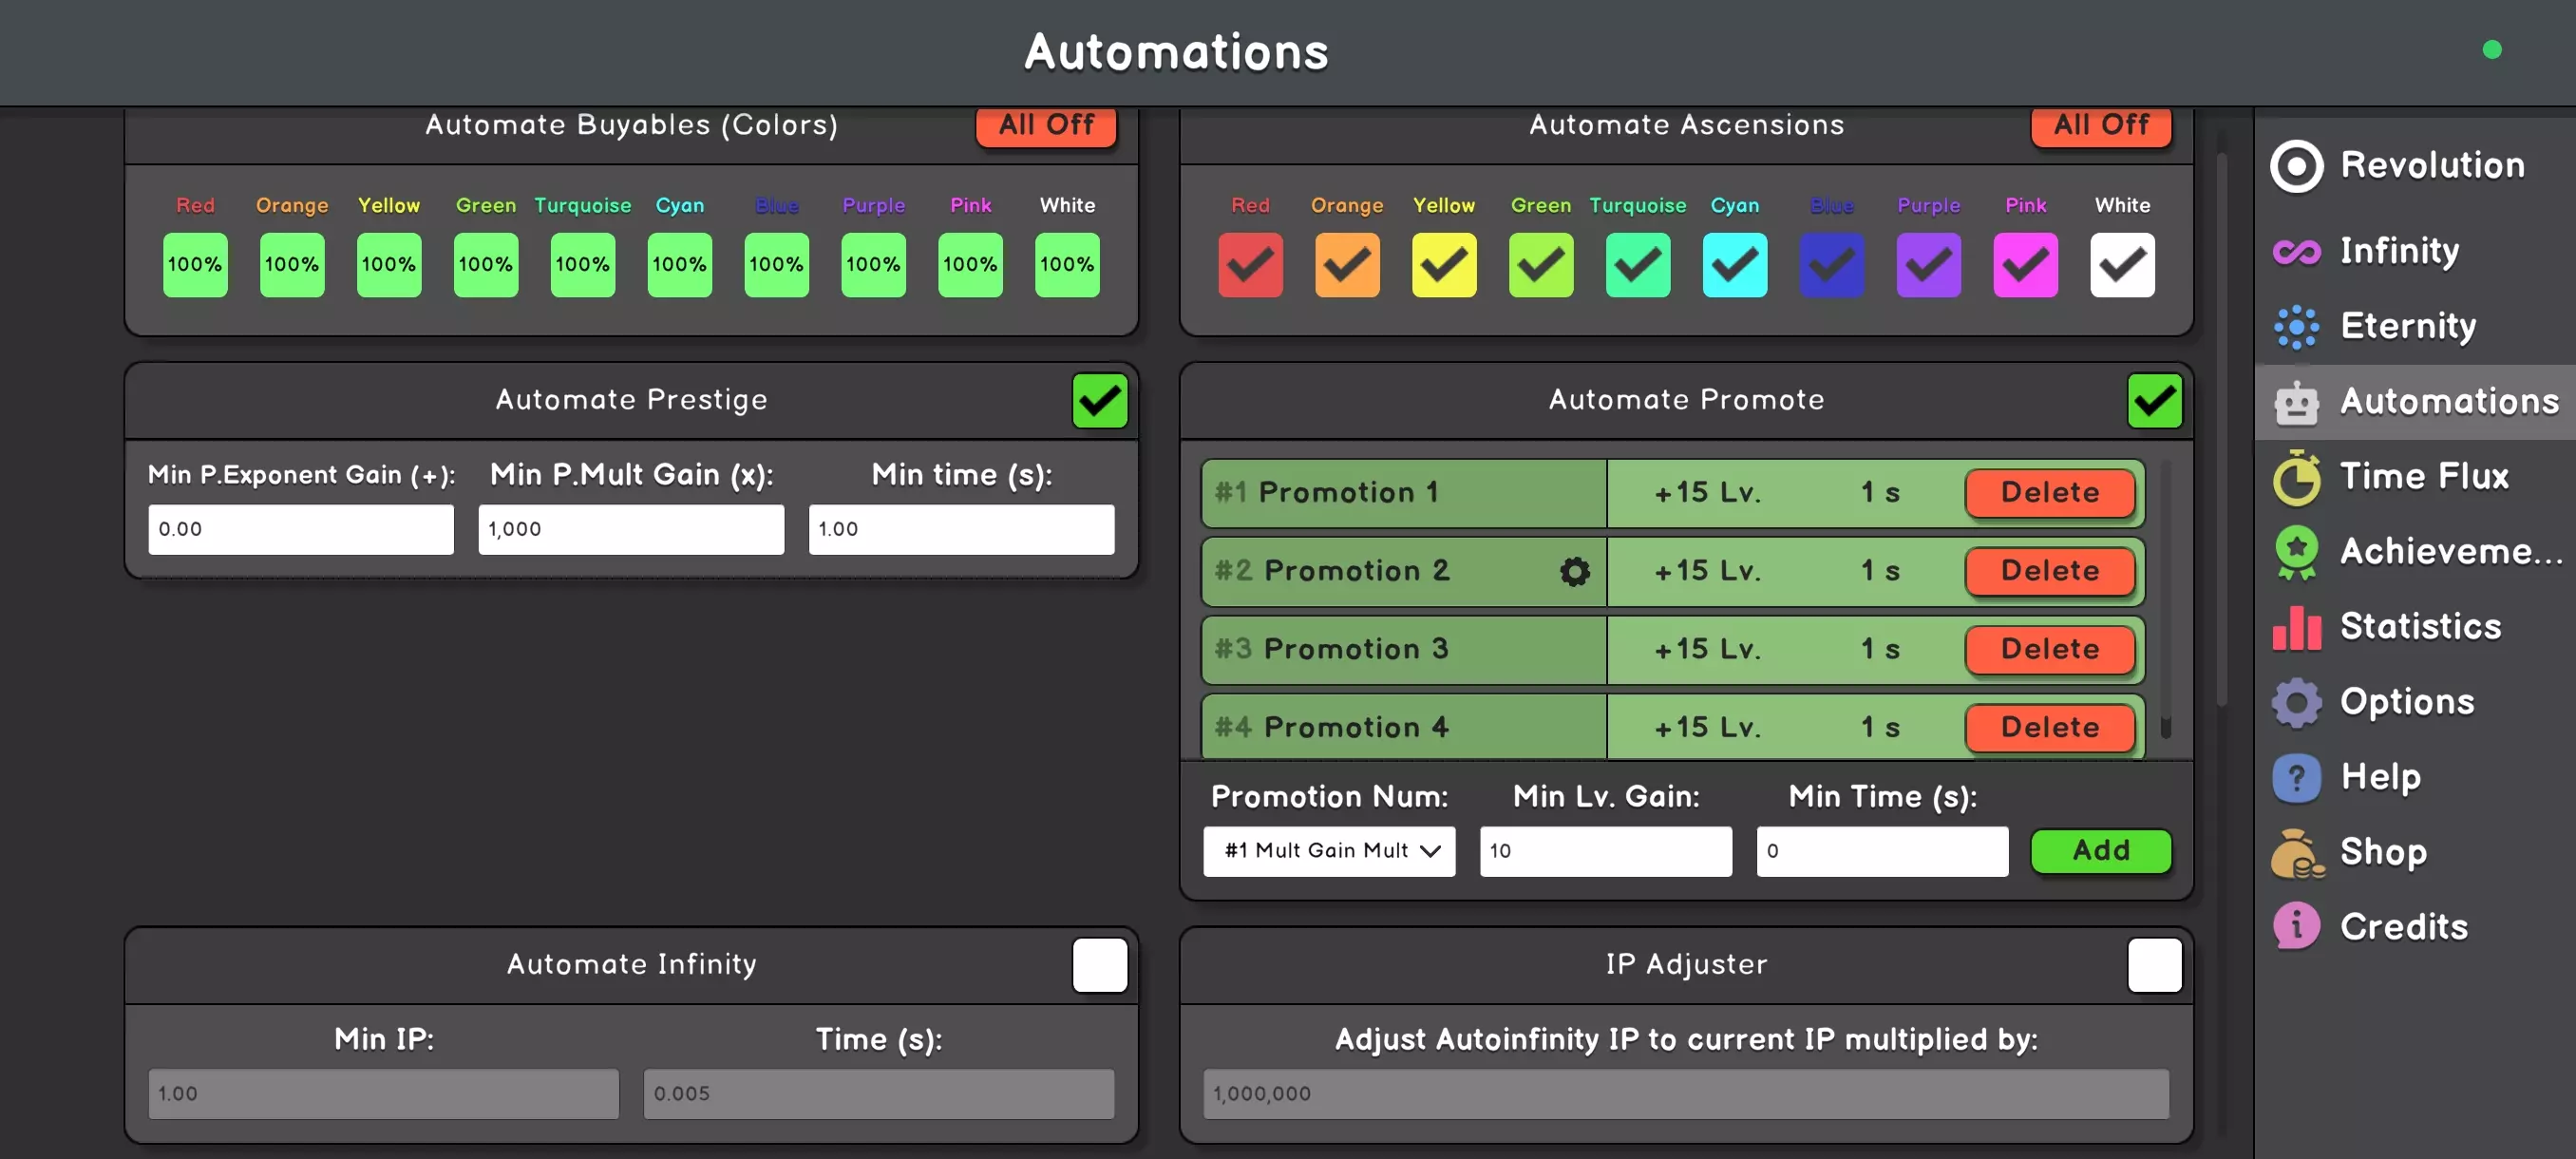Toggle the IP Adjuster checkbox
Image resolution: width=2576 pixels, height=1159 pixels.
(x=2154, y=965)
